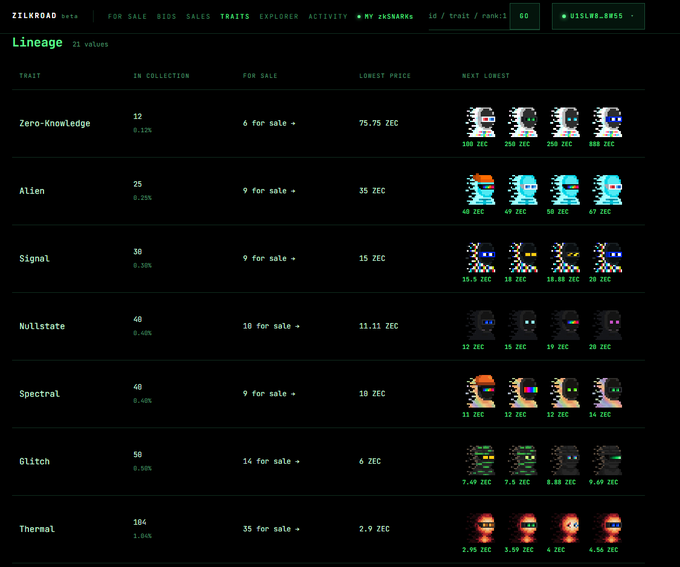Open the ACTIVITY tab
Image resolution: width=680 pixels, height=567 pixels.
328,16
